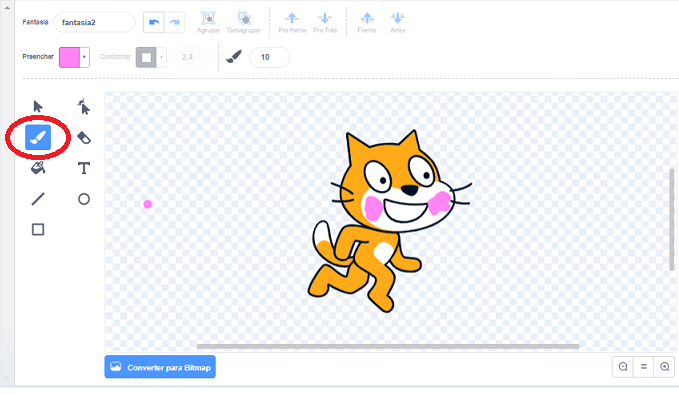Click the horizontal canvas scrollbar
The image size is (679, 394).
click(388, 346)
